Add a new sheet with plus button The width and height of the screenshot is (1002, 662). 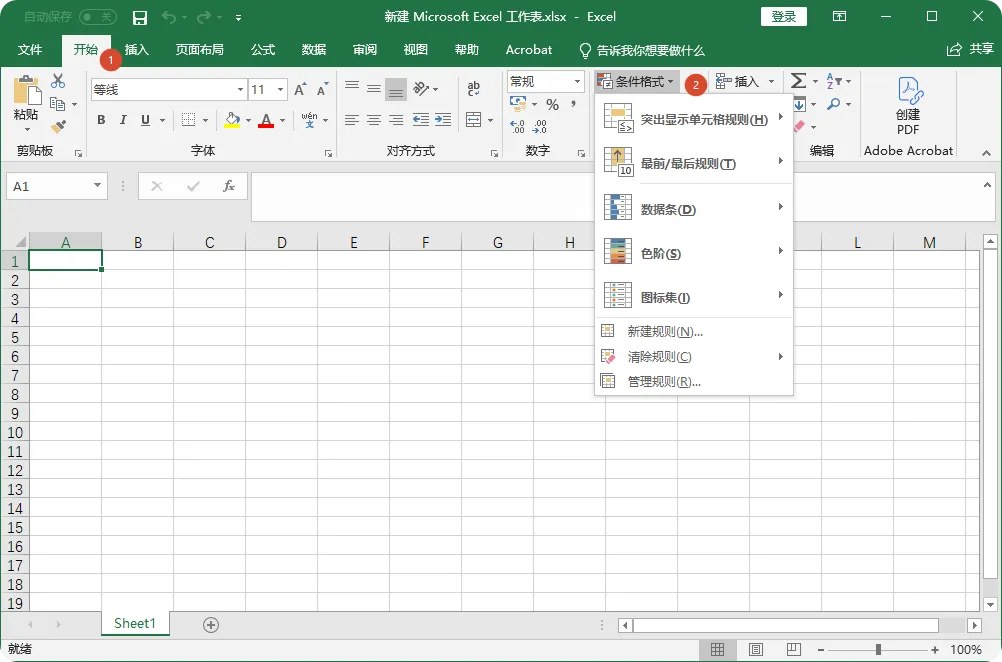(211, 625)
